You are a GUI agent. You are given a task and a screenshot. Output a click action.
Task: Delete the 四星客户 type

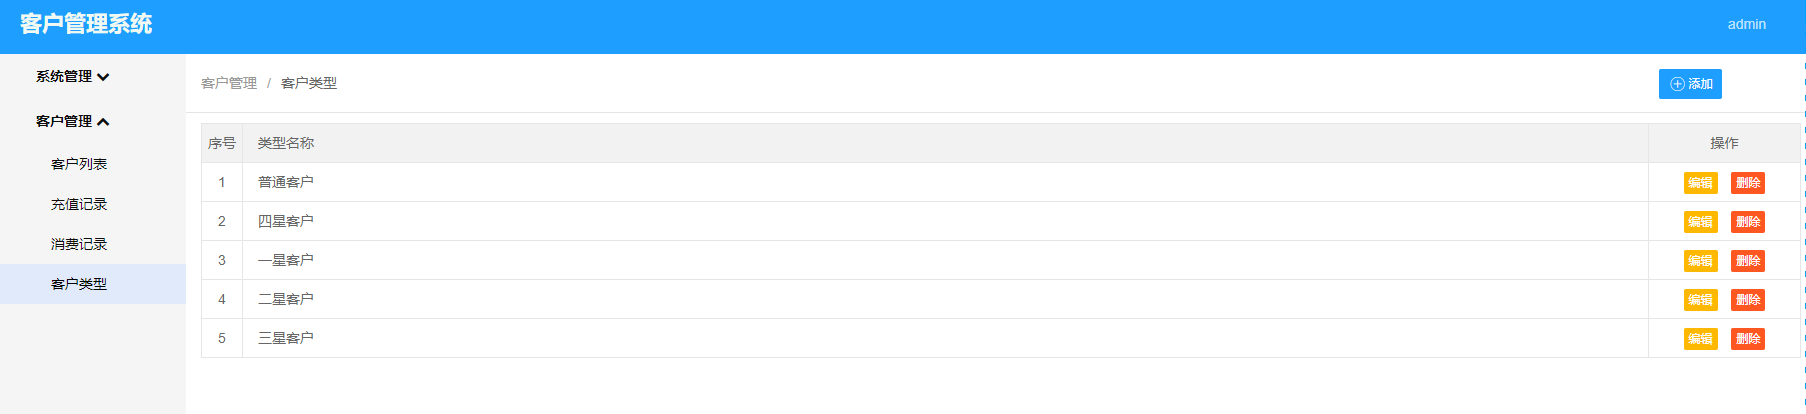(1747, 222)
